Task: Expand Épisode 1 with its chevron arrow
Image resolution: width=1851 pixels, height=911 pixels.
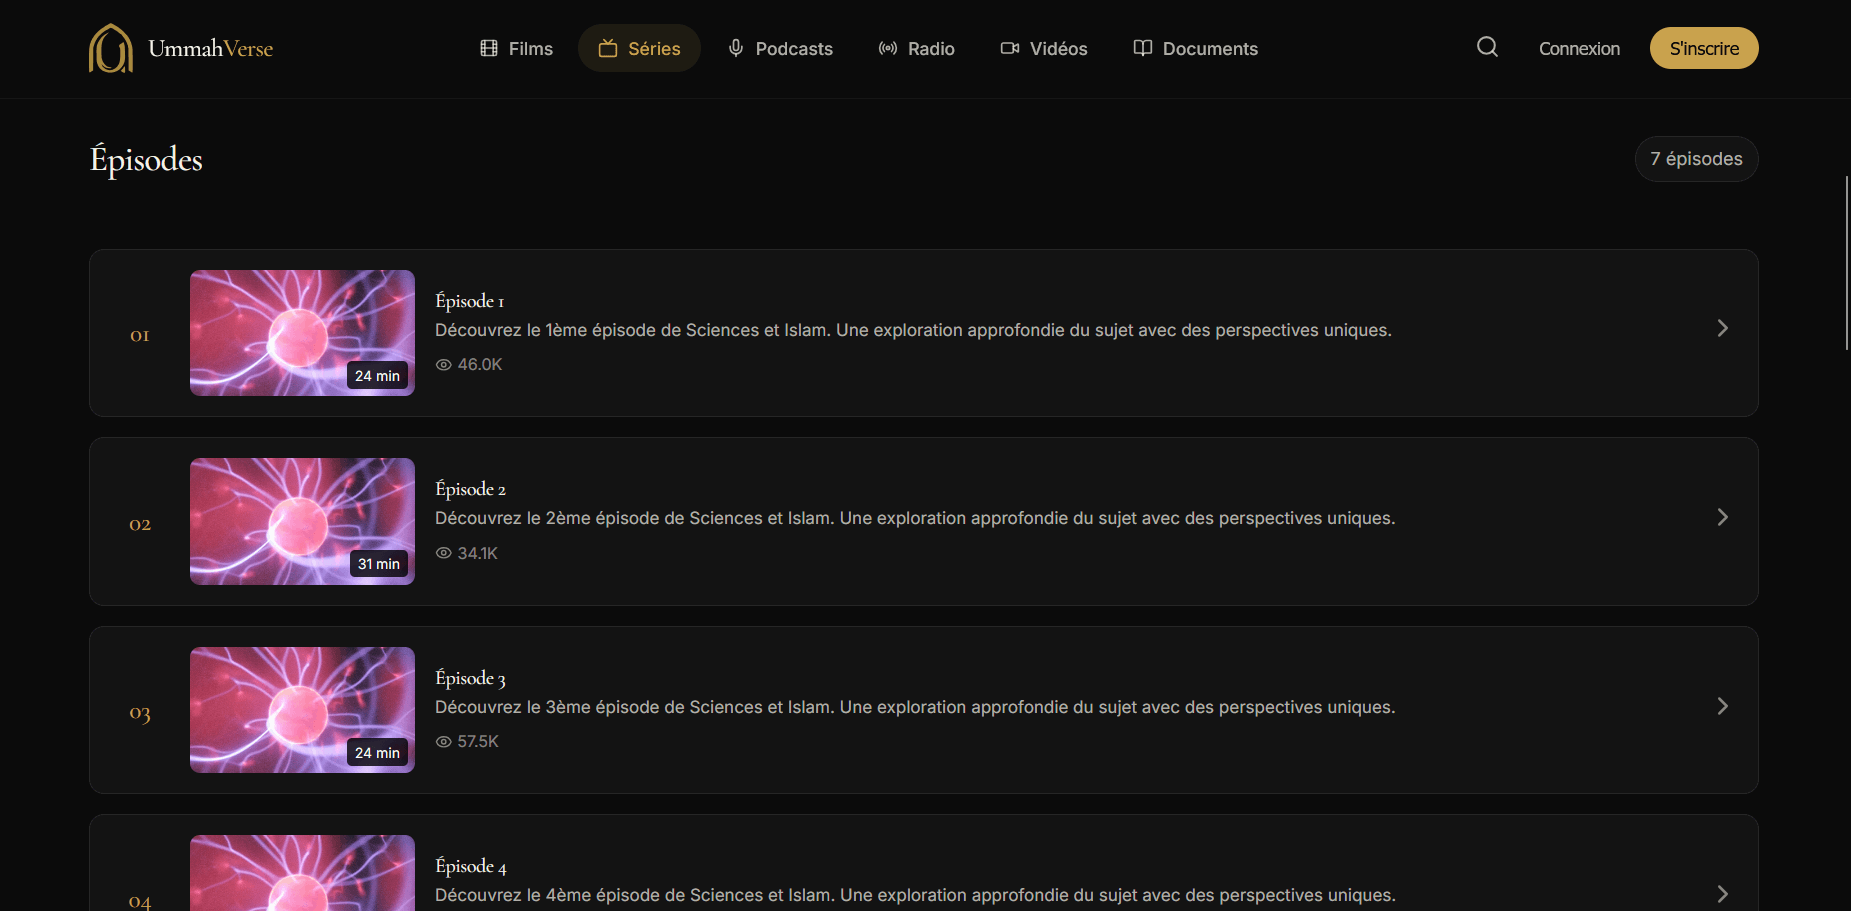Action: click(x=1722, y=328)
